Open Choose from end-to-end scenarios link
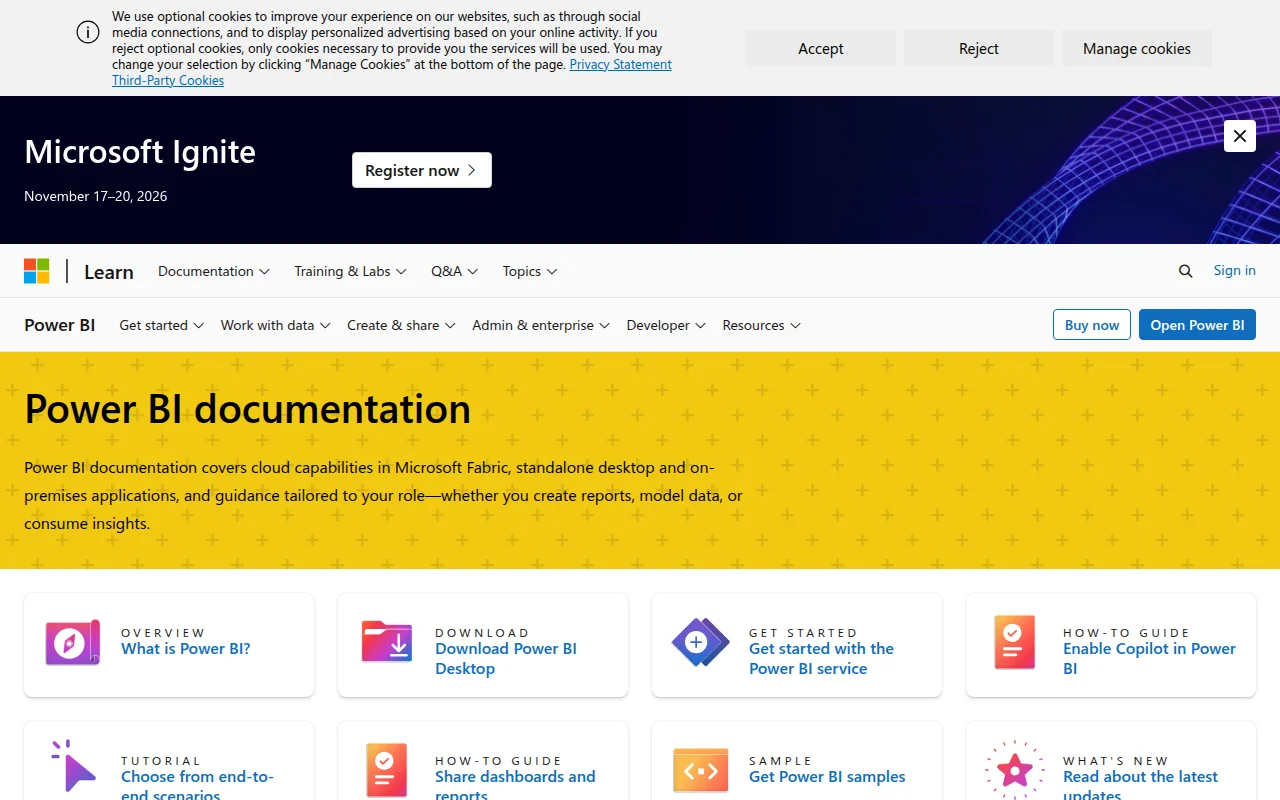The height and width of the screenshot is (800, 1280). 198,785
